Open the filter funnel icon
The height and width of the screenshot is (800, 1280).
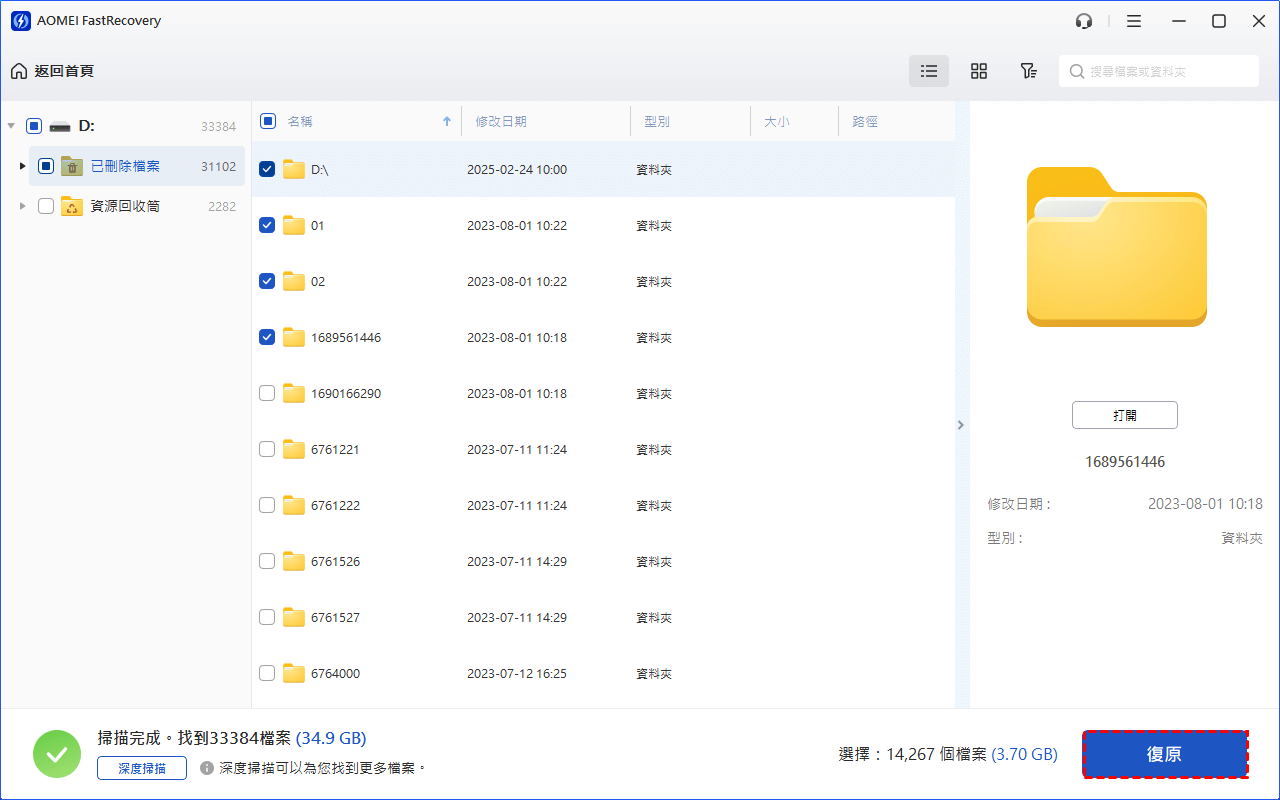point(1028,71)
